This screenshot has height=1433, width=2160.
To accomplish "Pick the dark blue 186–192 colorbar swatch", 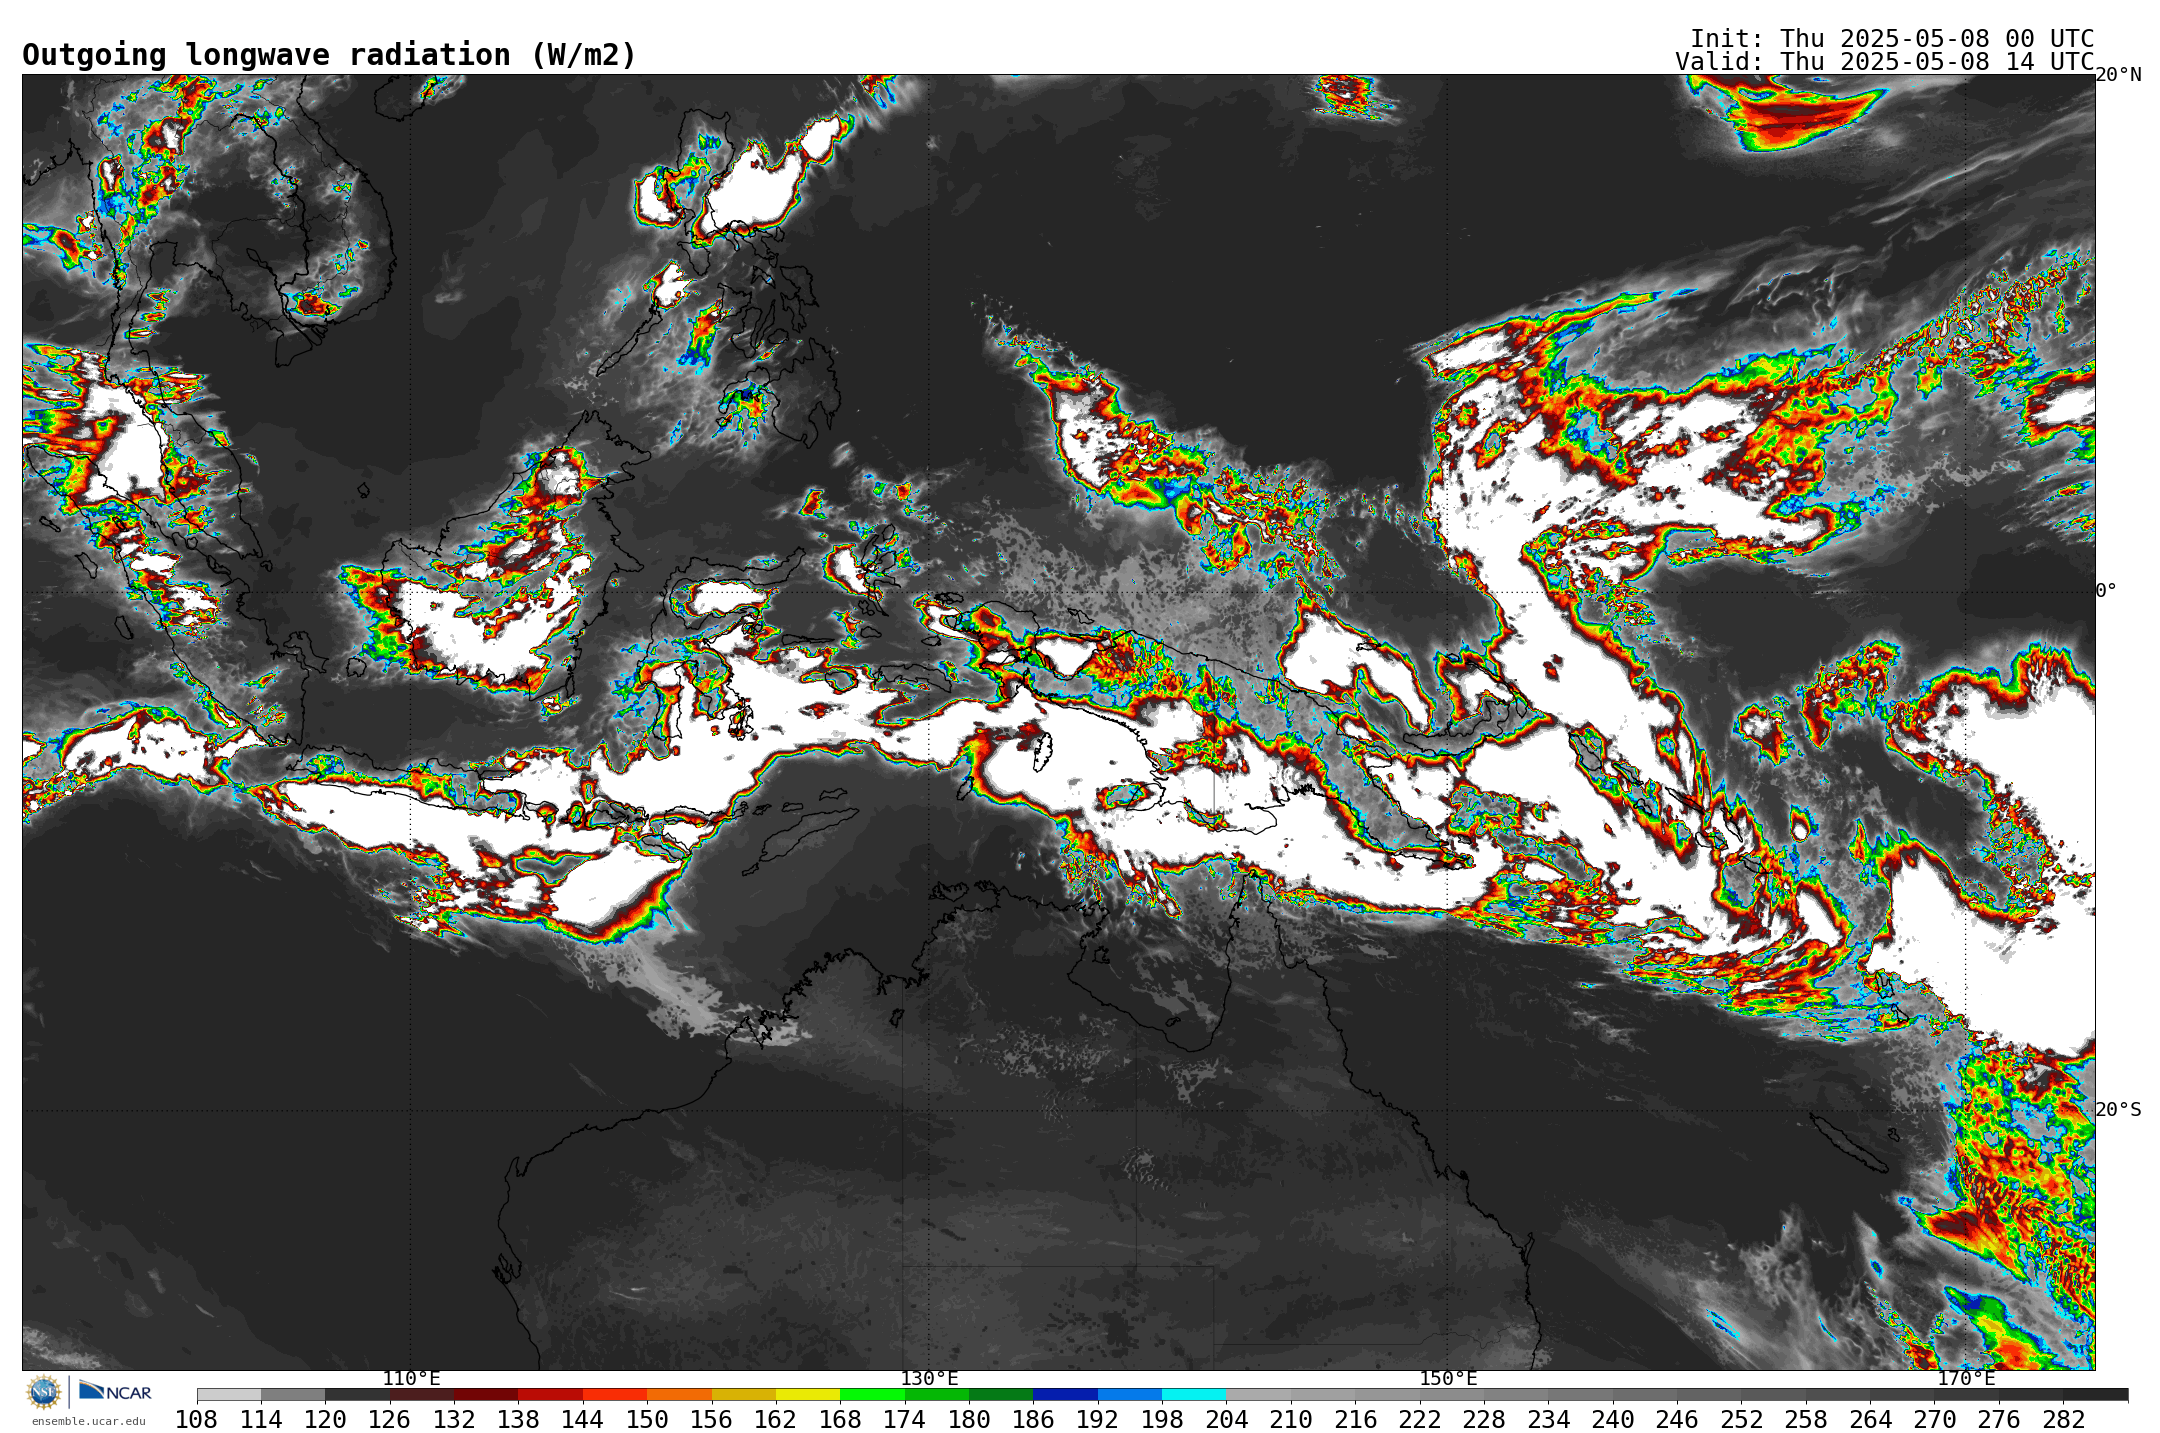I will pos(1065,1395).
